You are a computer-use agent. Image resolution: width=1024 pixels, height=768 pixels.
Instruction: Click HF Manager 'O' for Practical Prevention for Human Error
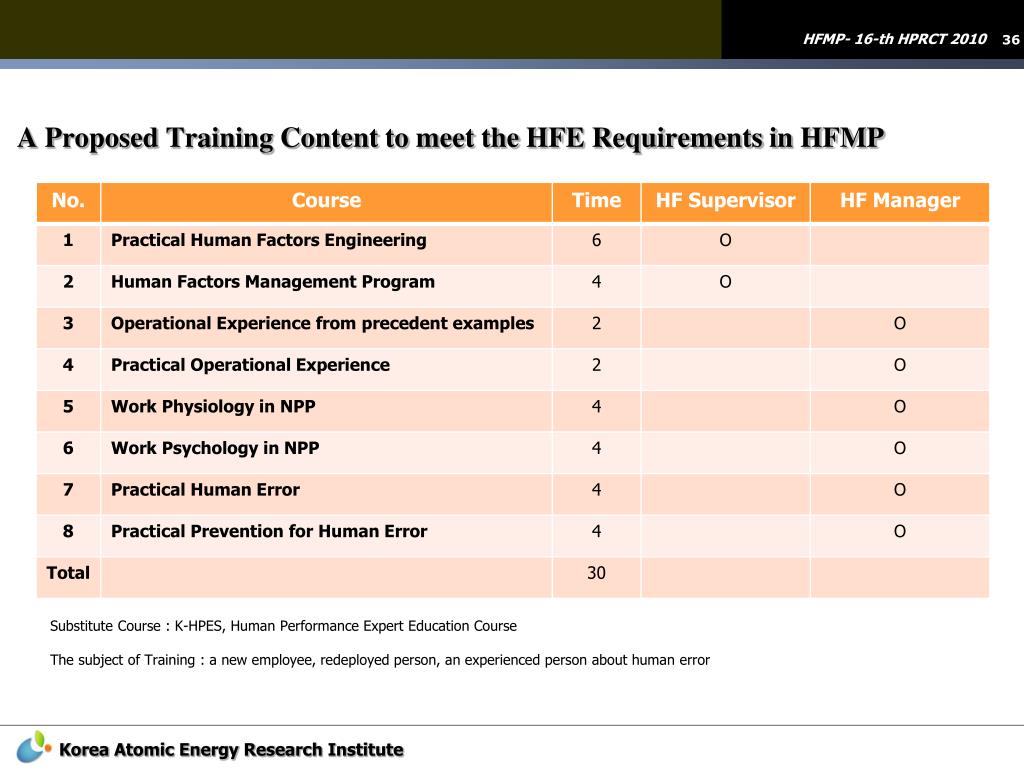900,532
